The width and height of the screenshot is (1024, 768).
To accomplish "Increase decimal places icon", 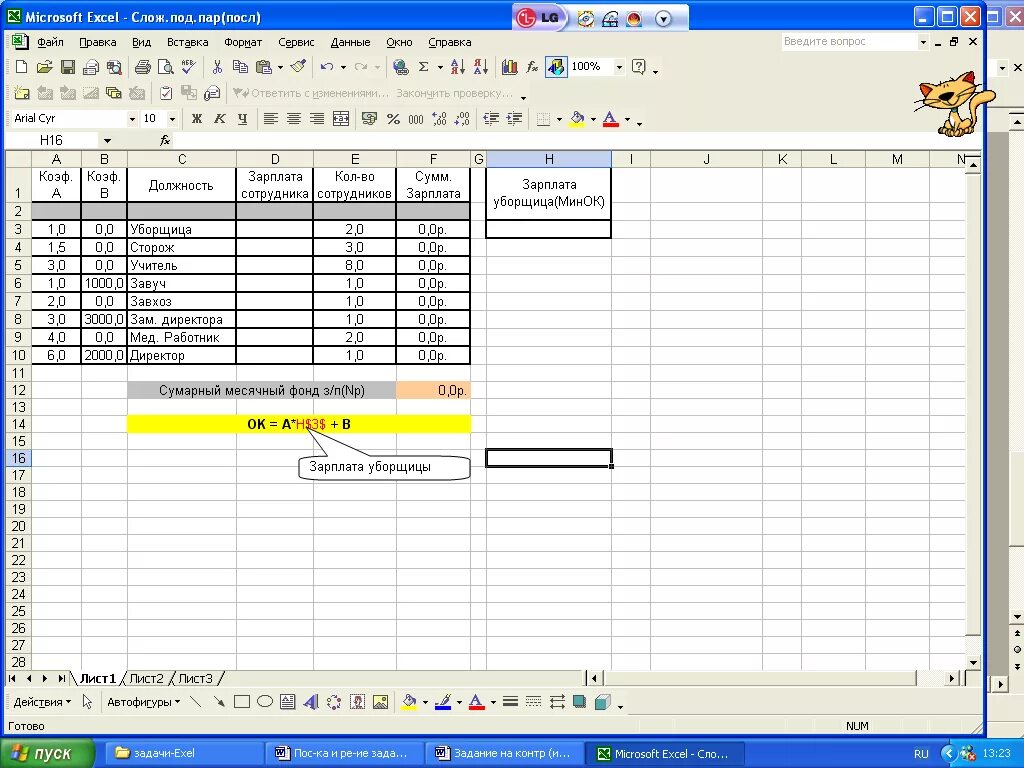I will click(439, 118).
